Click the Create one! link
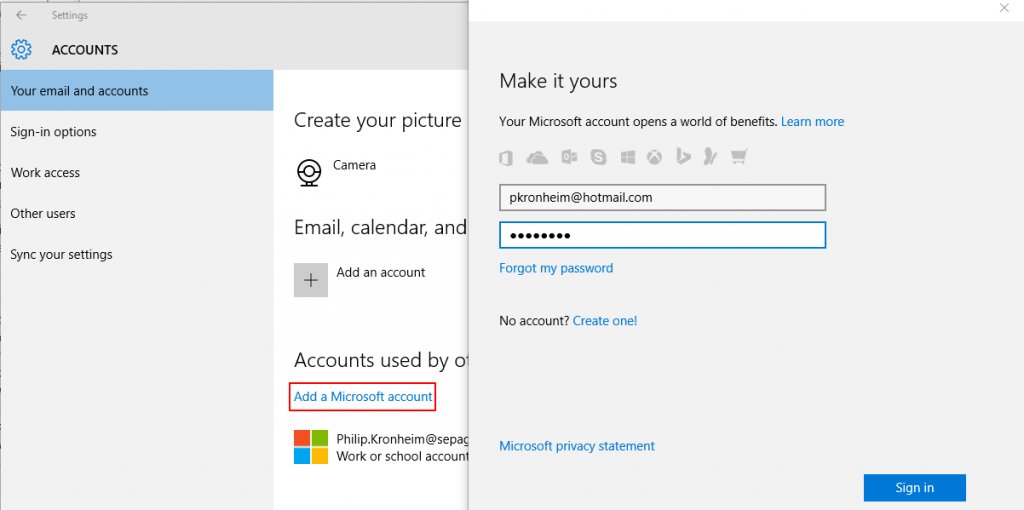Screen dimensions: 1024x510 tap(605, 321)
